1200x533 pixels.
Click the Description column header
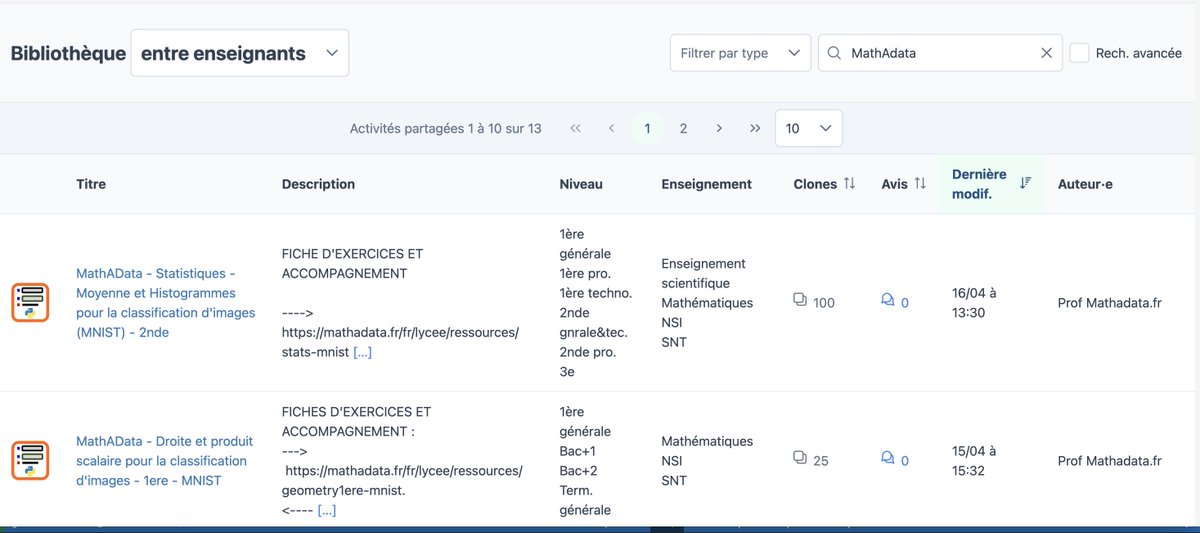(x=318, y=184)
